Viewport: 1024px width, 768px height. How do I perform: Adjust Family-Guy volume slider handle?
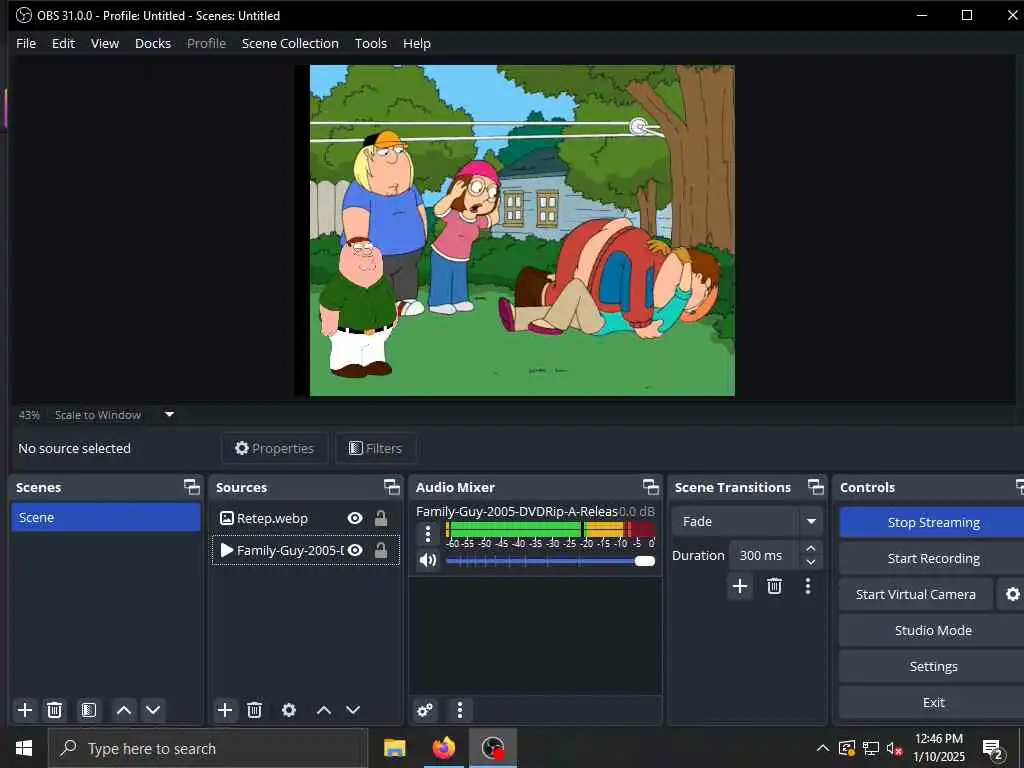point(645,561)
